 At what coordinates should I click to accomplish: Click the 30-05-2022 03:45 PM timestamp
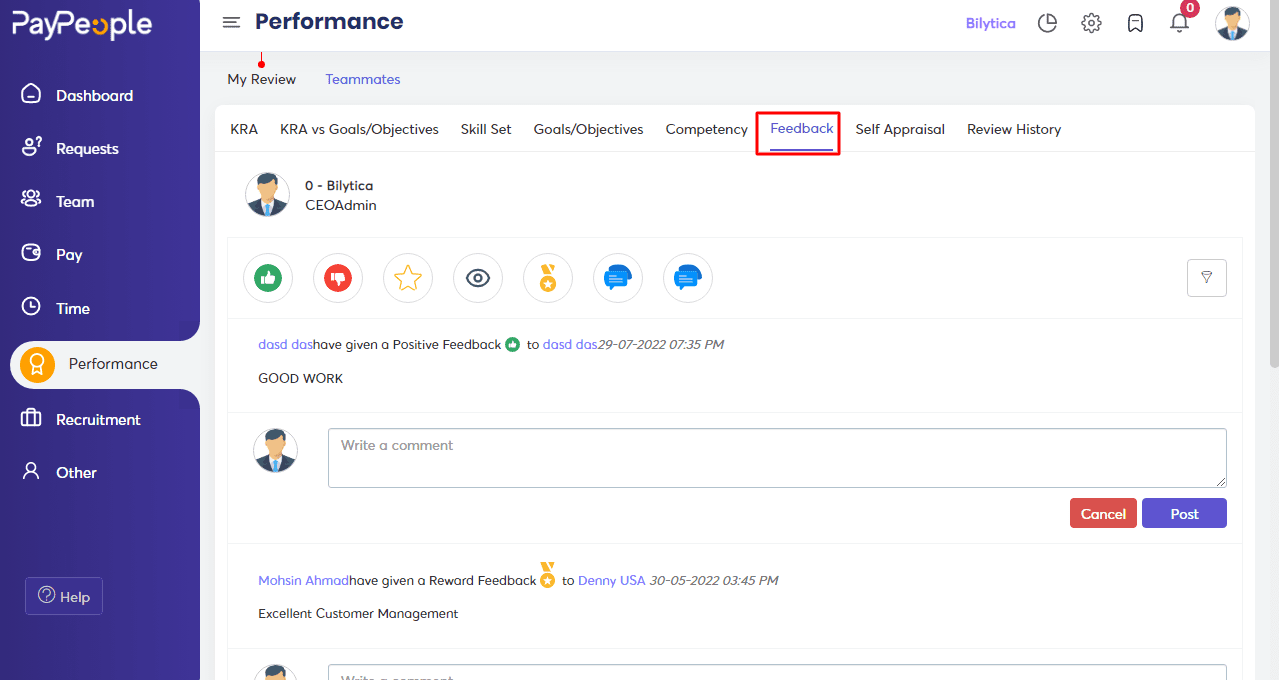coord(714,581)
